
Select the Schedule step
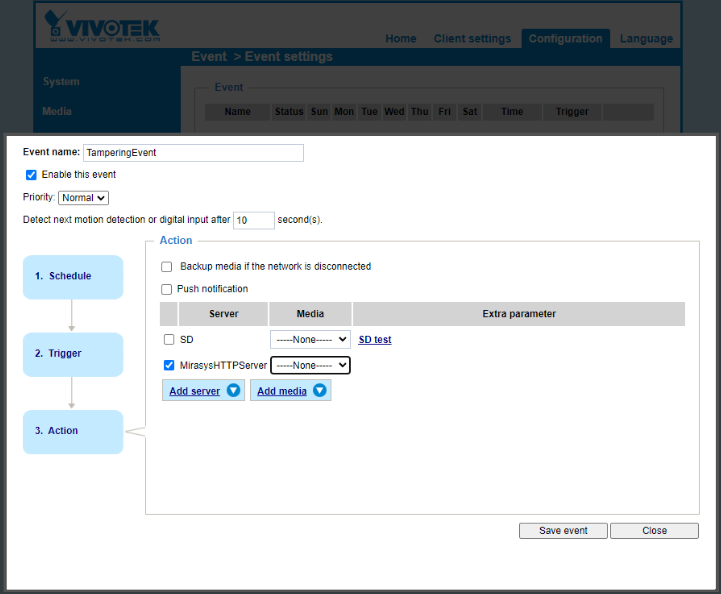pyautogui.click(x=72, y=277)
